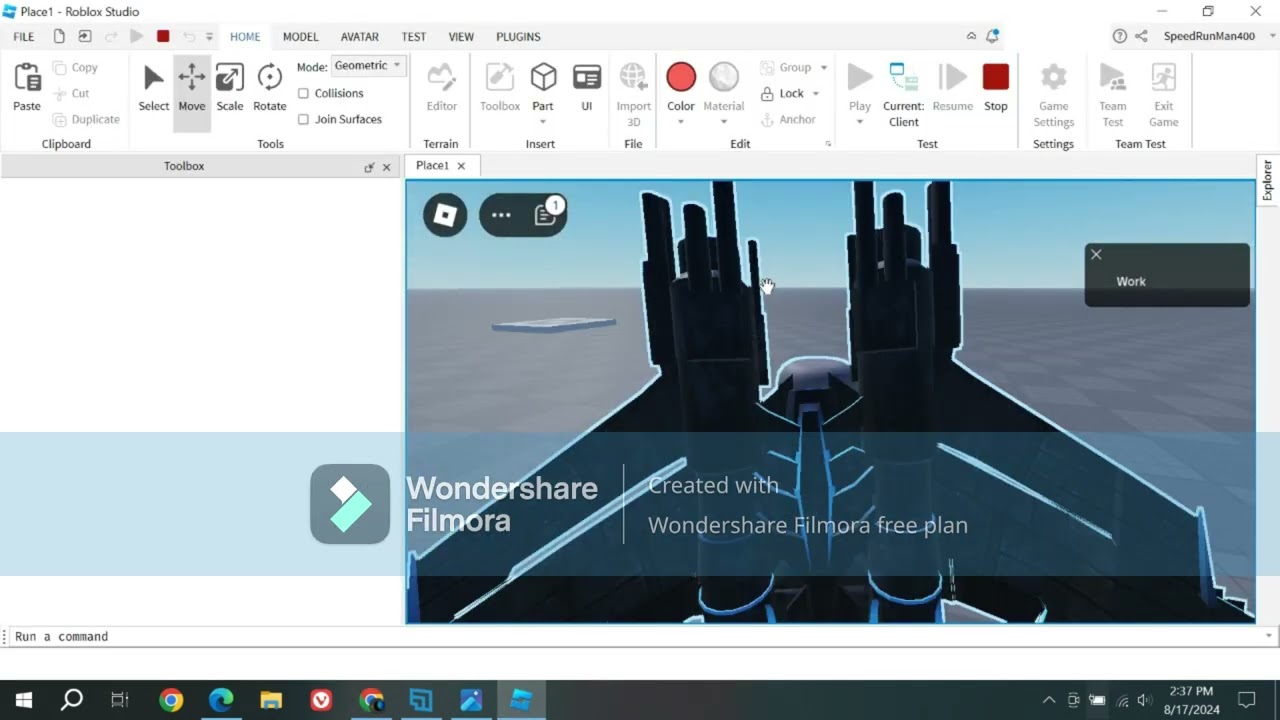The width and height of the screenshot is (1280, 720).
Task: Switch to the PLUGINS tab
Action: coord(518,36)
